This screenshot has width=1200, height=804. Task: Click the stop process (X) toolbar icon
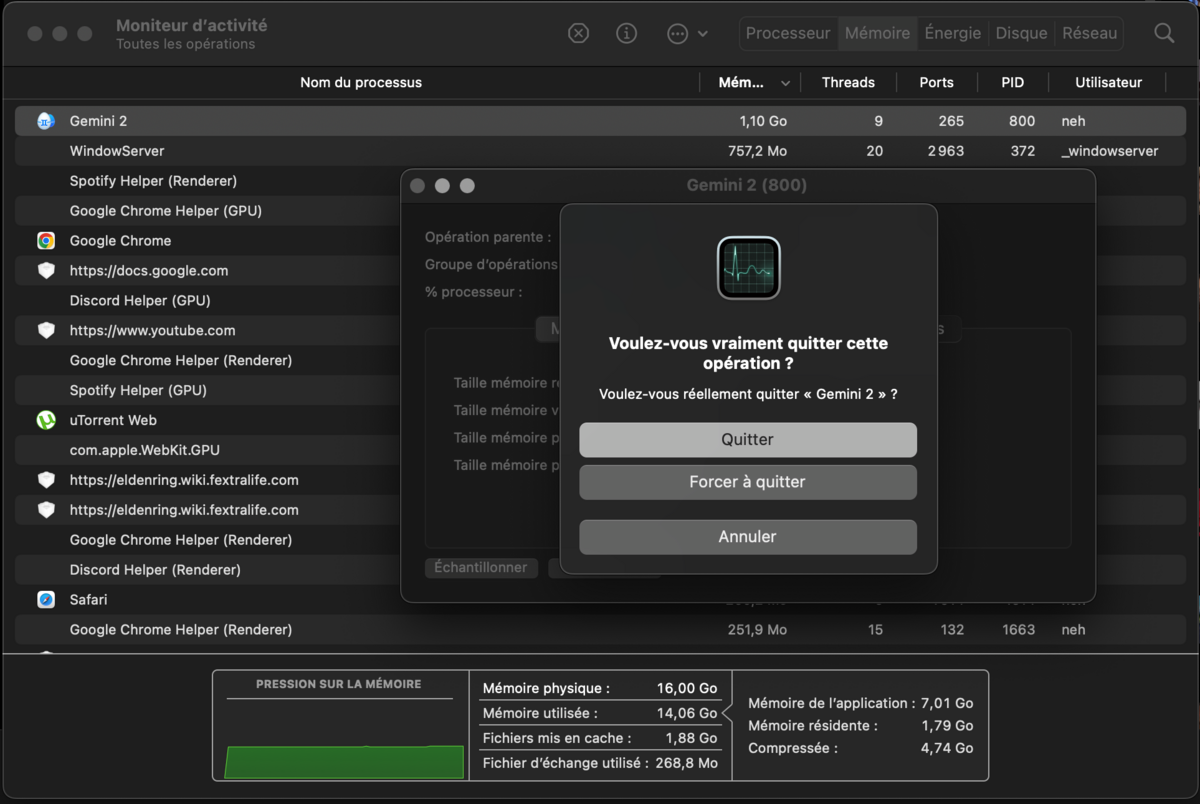point(578,33)
